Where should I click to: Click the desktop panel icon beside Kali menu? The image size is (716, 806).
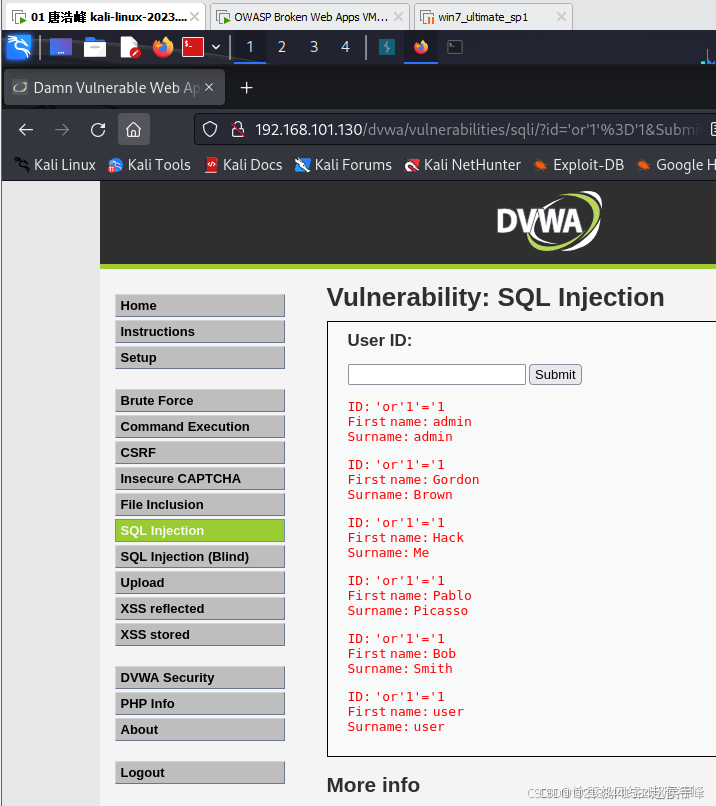point(61,47)
